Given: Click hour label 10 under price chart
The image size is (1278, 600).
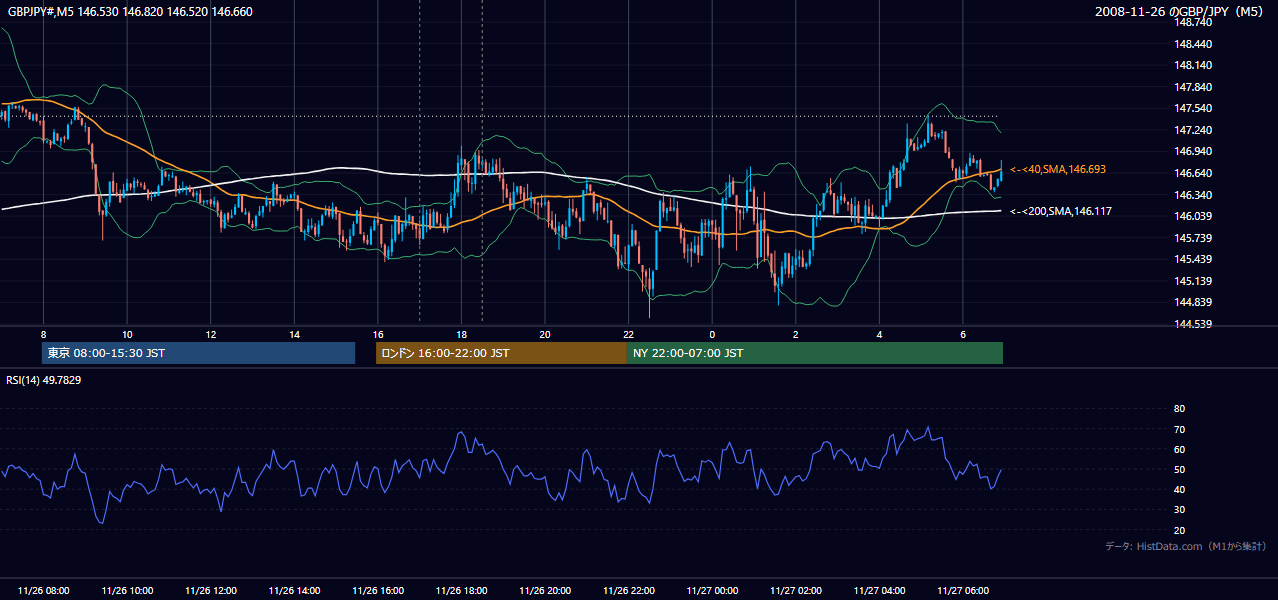Looking at the screenshot, I should point(127,334).
